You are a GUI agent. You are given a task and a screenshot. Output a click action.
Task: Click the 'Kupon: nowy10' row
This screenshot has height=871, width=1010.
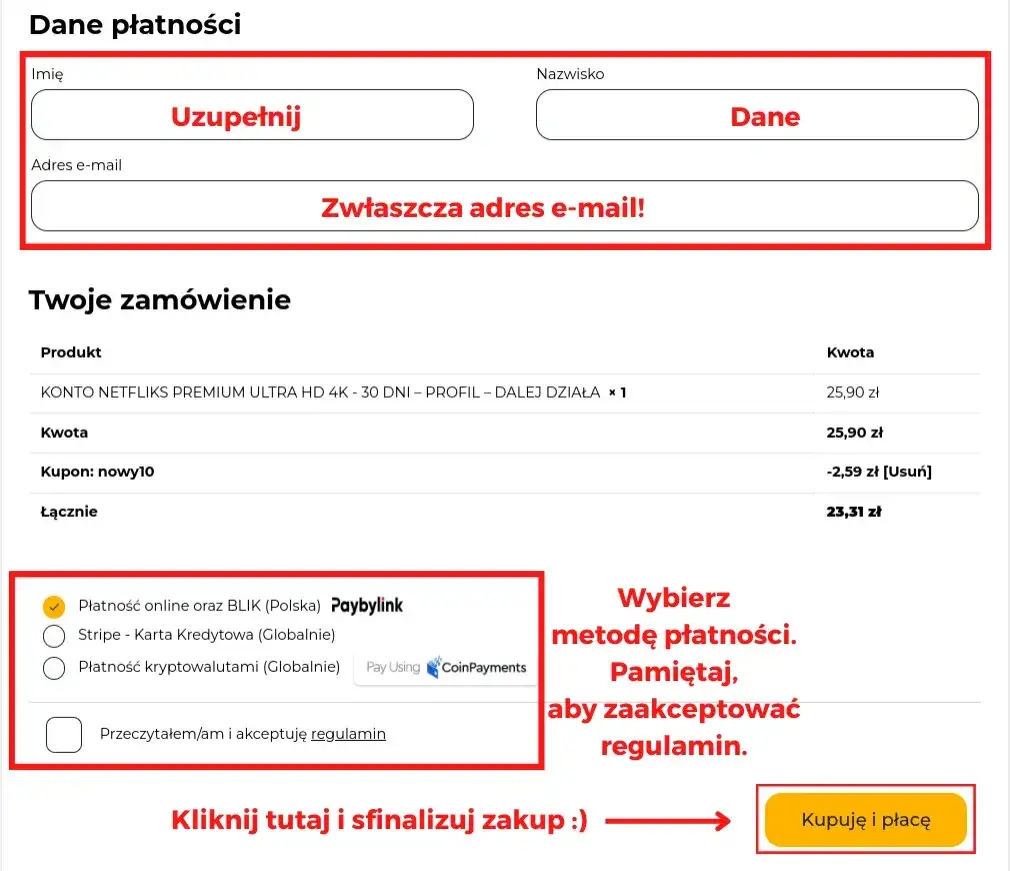99,471
